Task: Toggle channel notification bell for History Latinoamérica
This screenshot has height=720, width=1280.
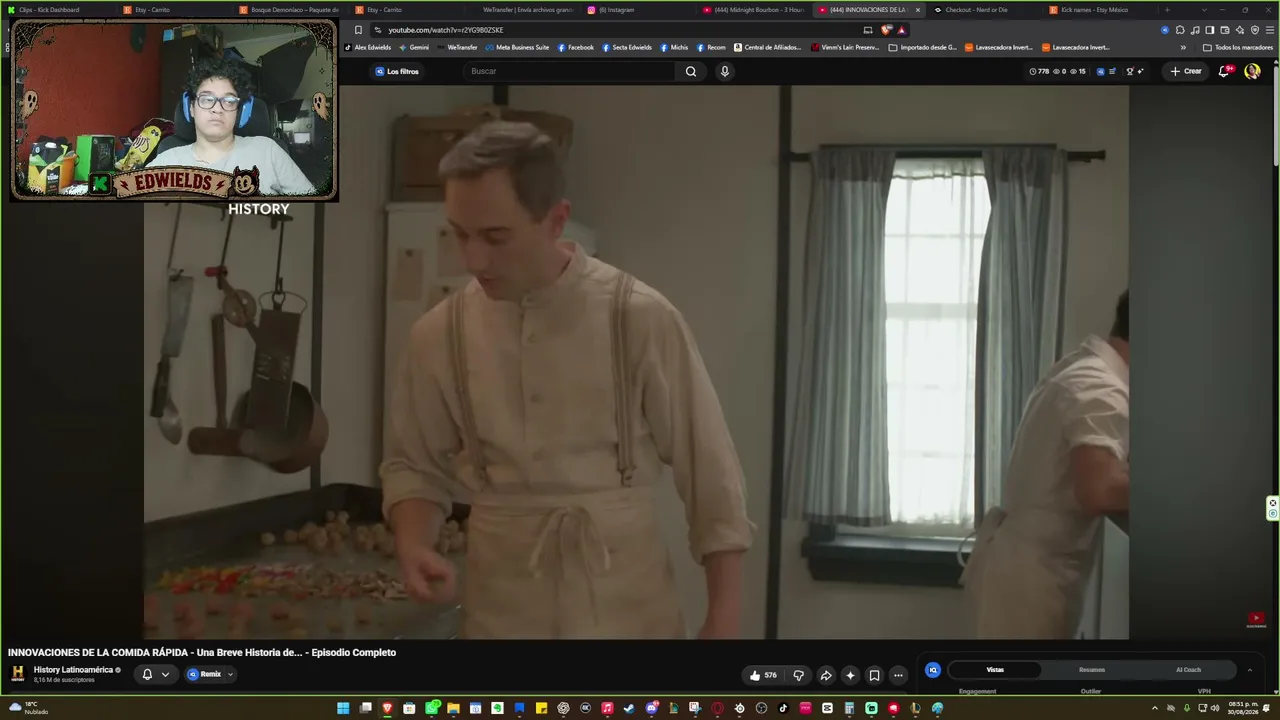Action: pyautogui.click(x=147, y=674)
